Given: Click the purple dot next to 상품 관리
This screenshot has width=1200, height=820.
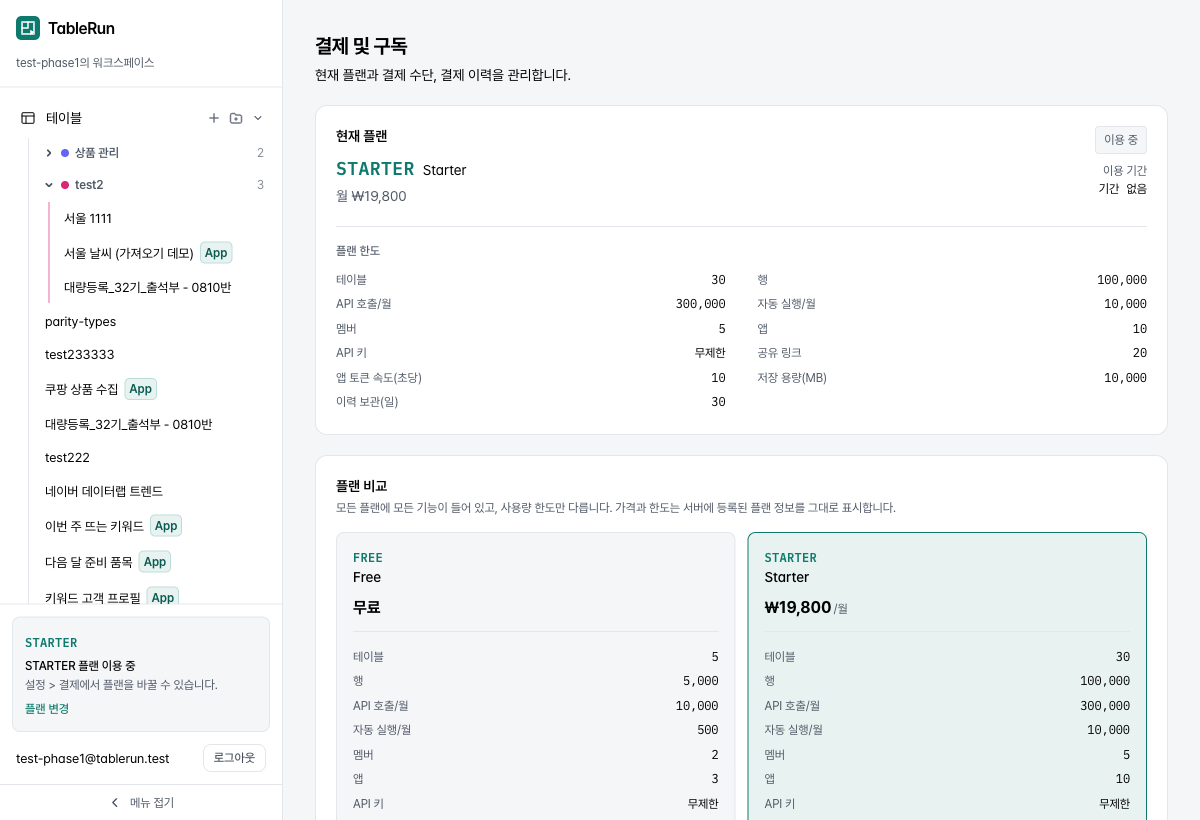Looking at the screenshot, I should [x=65, y=153].
